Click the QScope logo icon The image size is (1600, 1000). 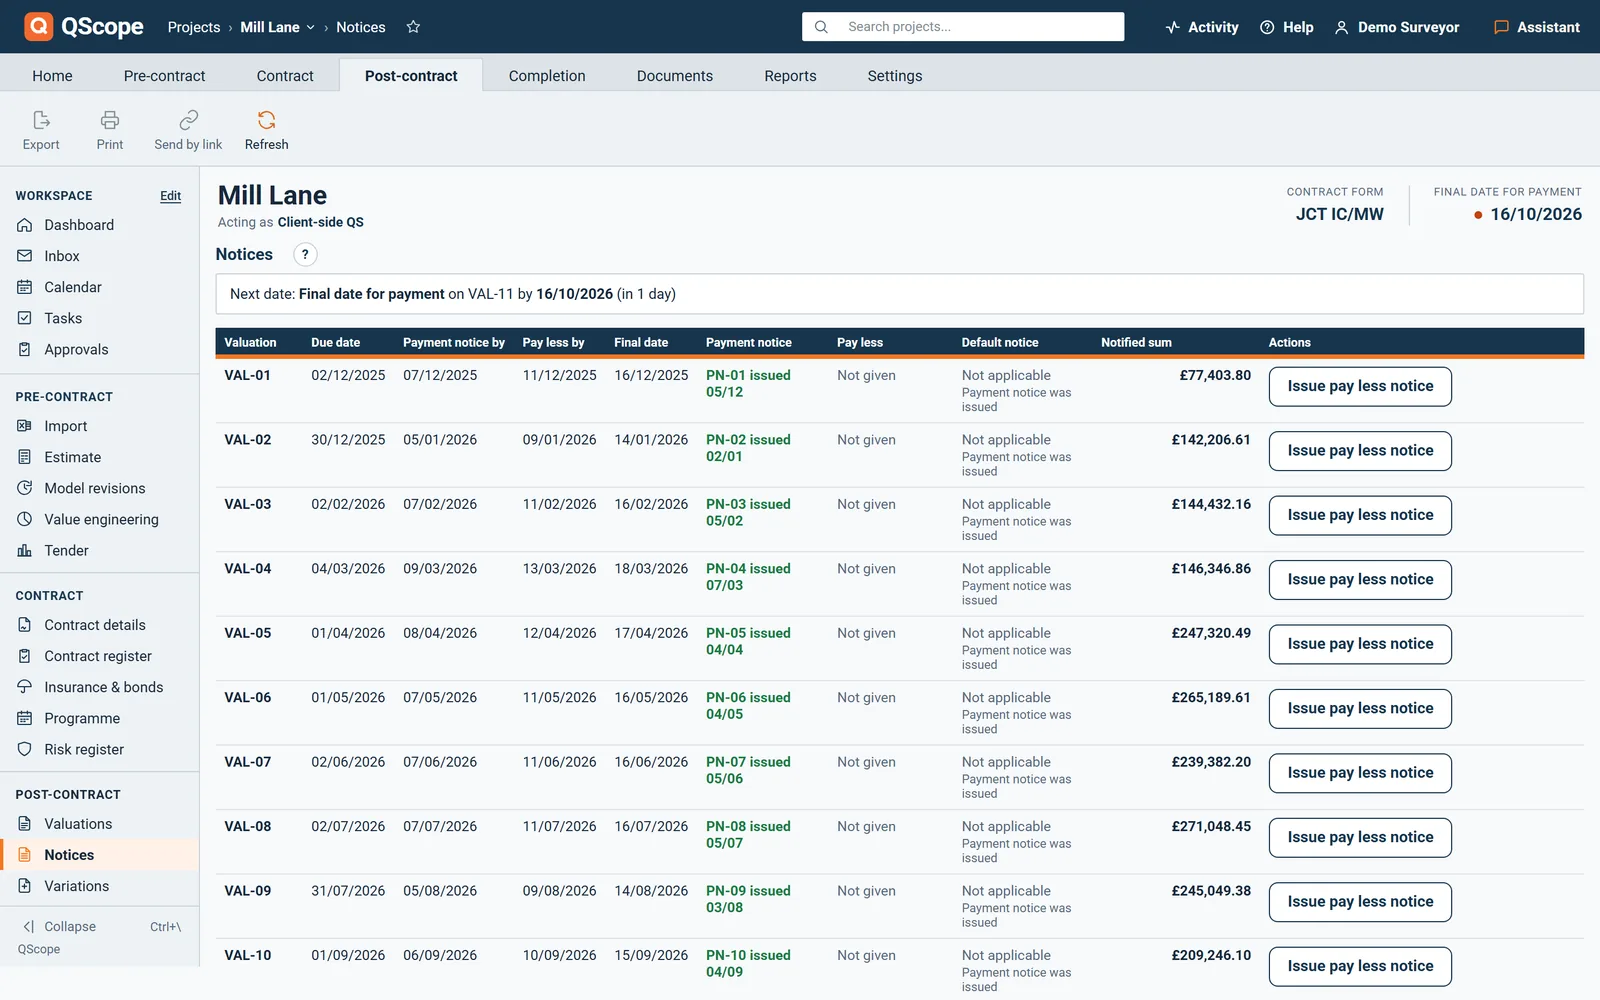(x=39, y=27)
